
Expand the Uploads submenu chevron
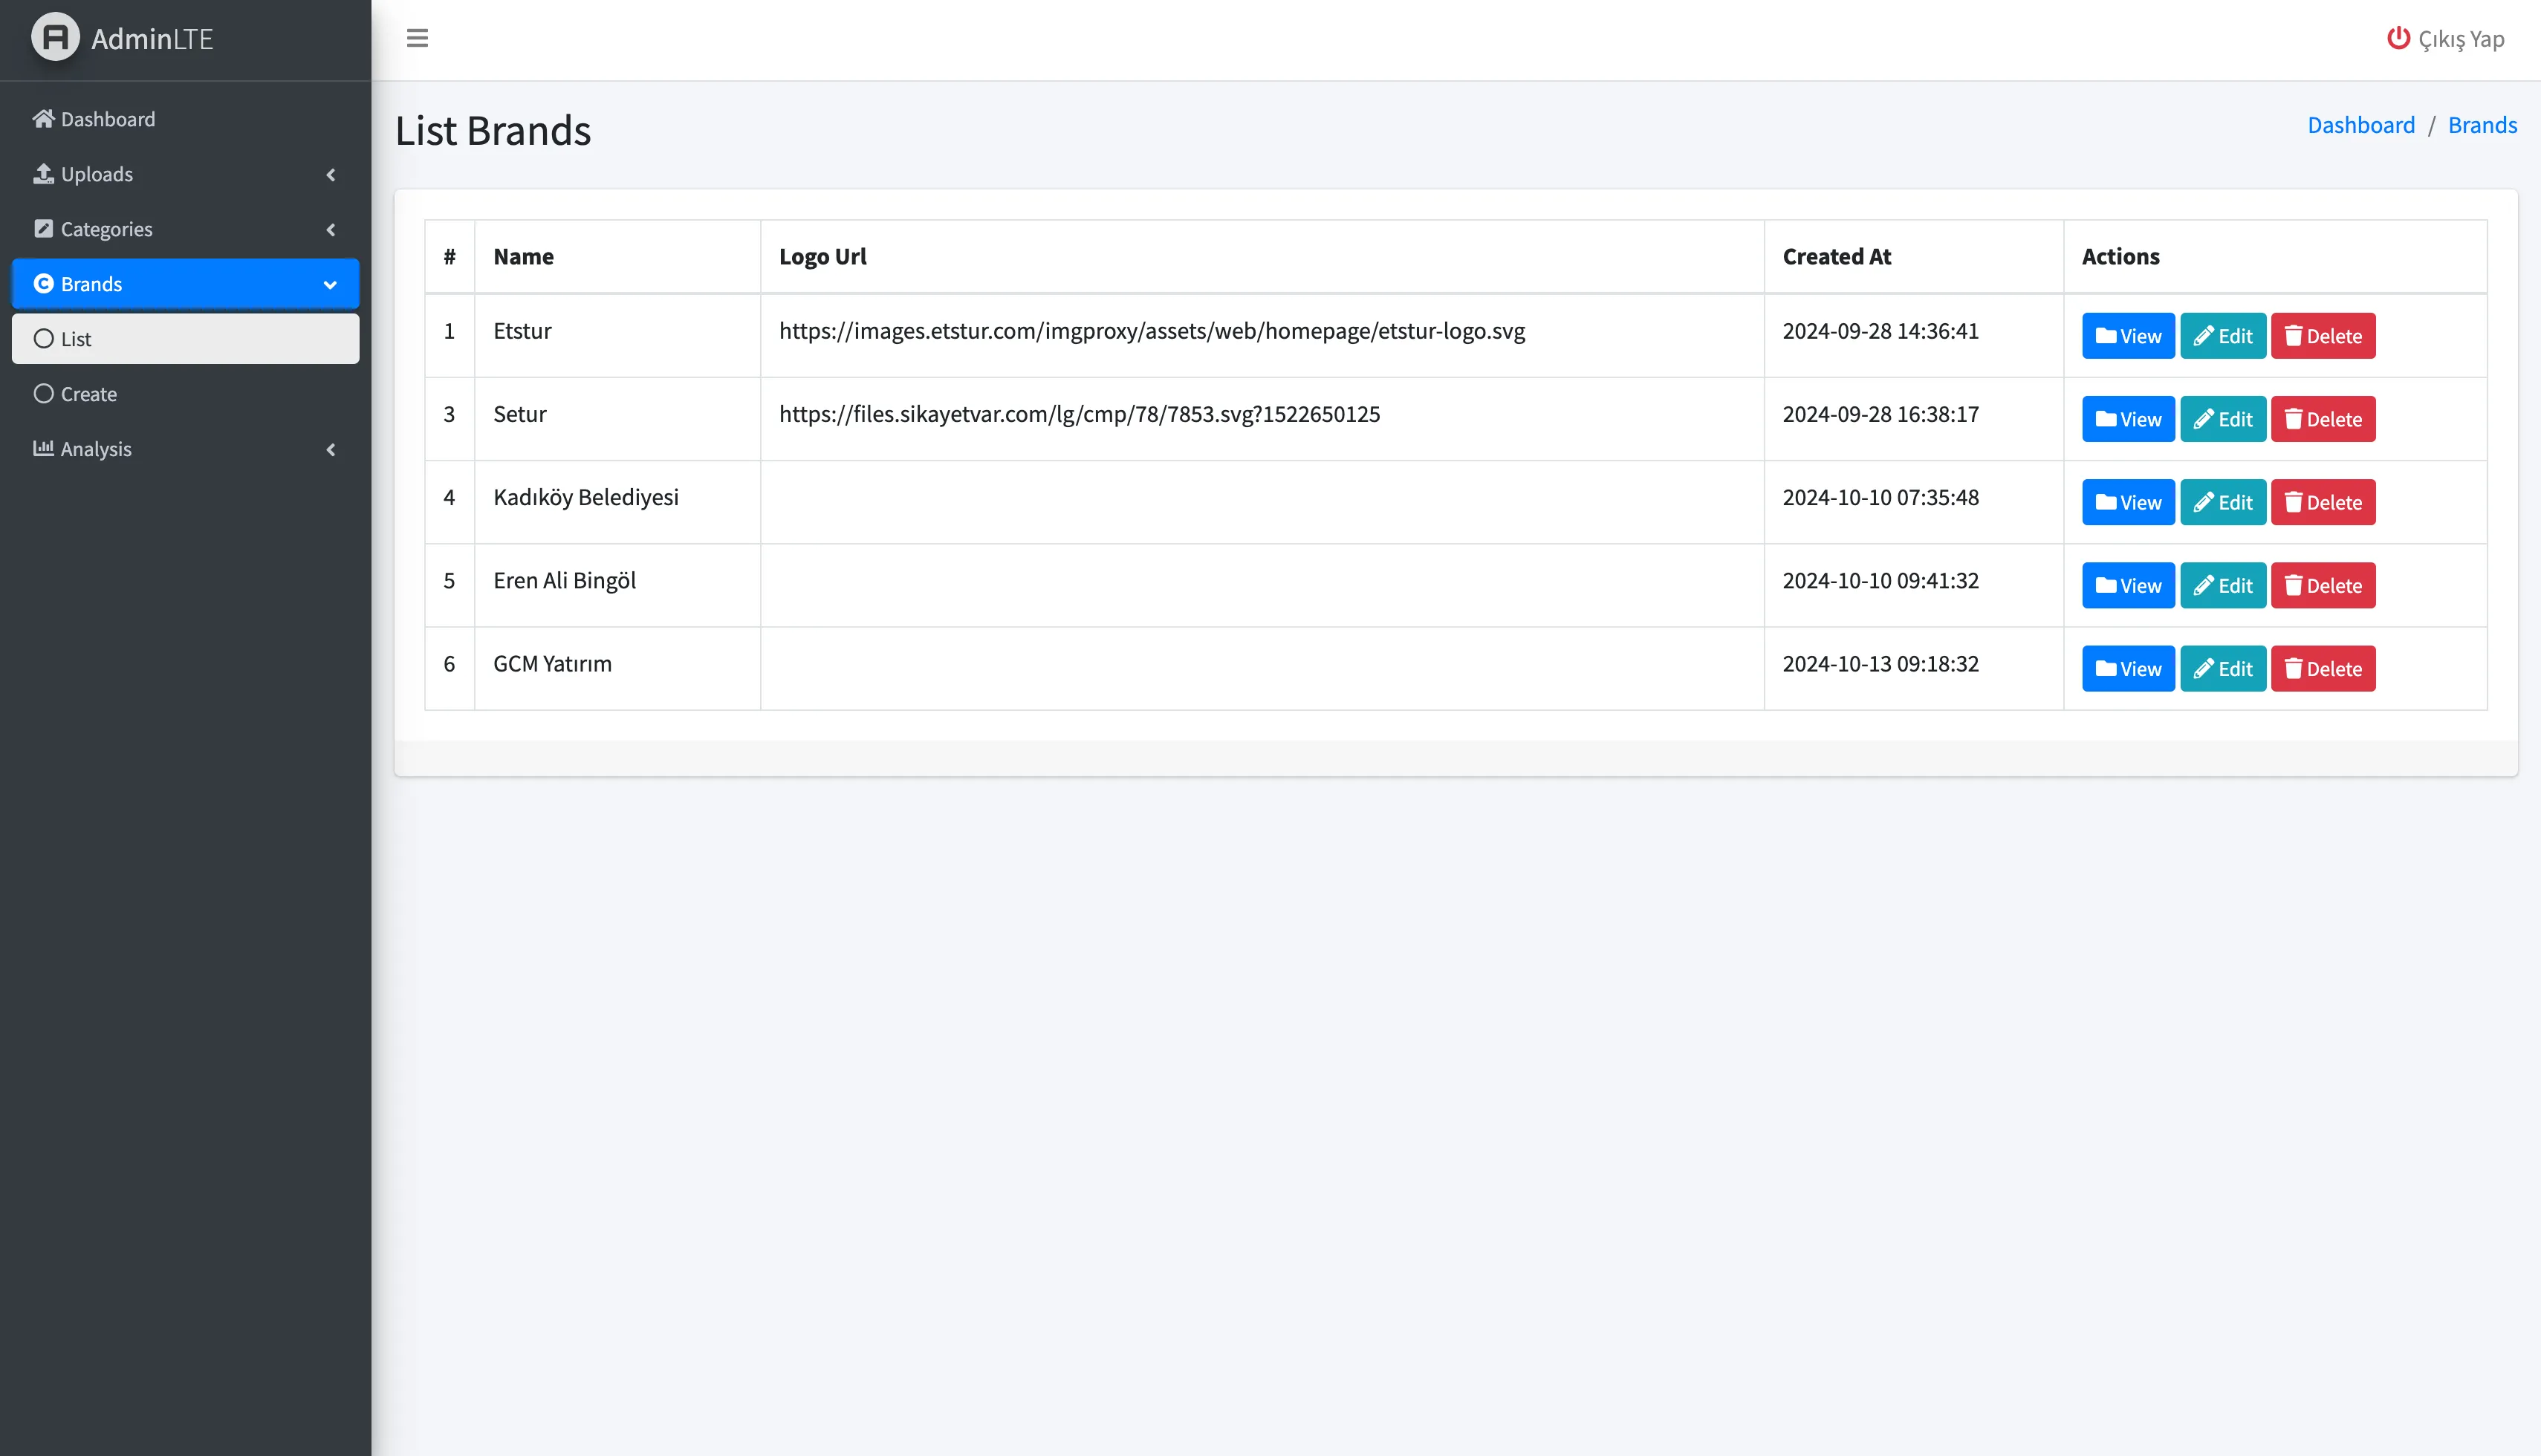click(331, 175)
